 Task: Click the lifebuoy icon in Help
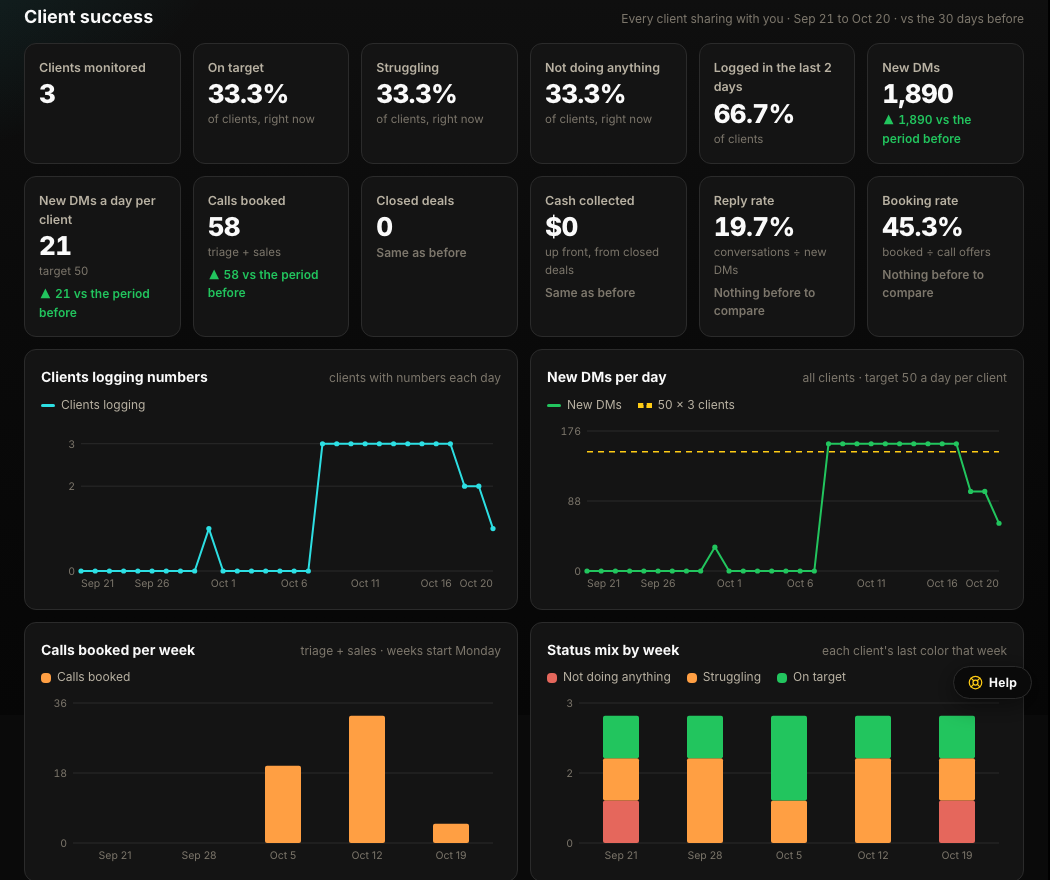[975, 682]
